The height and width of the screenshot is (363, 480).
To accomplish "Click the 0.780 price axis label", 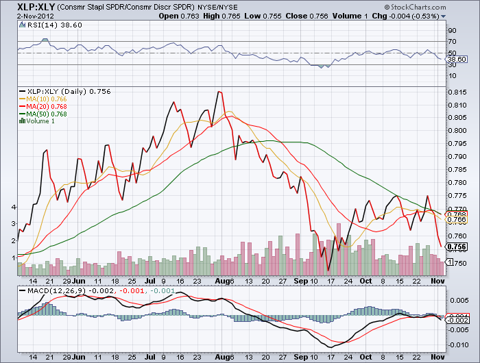I will 457,183.
